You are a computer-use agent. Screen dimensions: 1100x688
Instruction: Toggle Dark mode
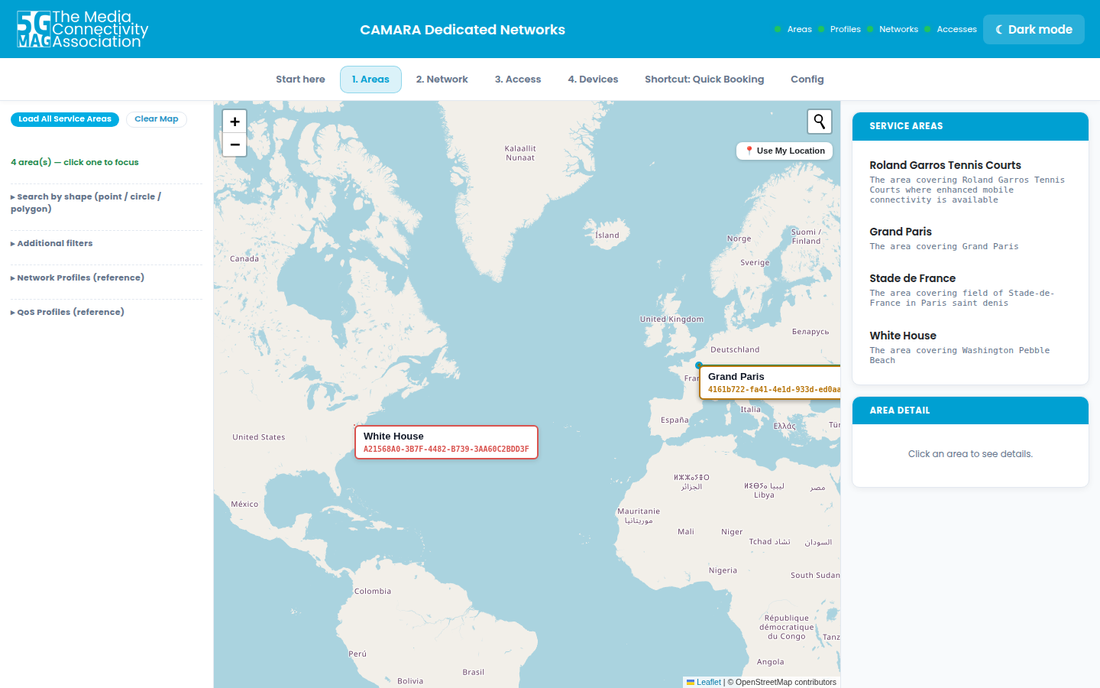[1033, 29]
